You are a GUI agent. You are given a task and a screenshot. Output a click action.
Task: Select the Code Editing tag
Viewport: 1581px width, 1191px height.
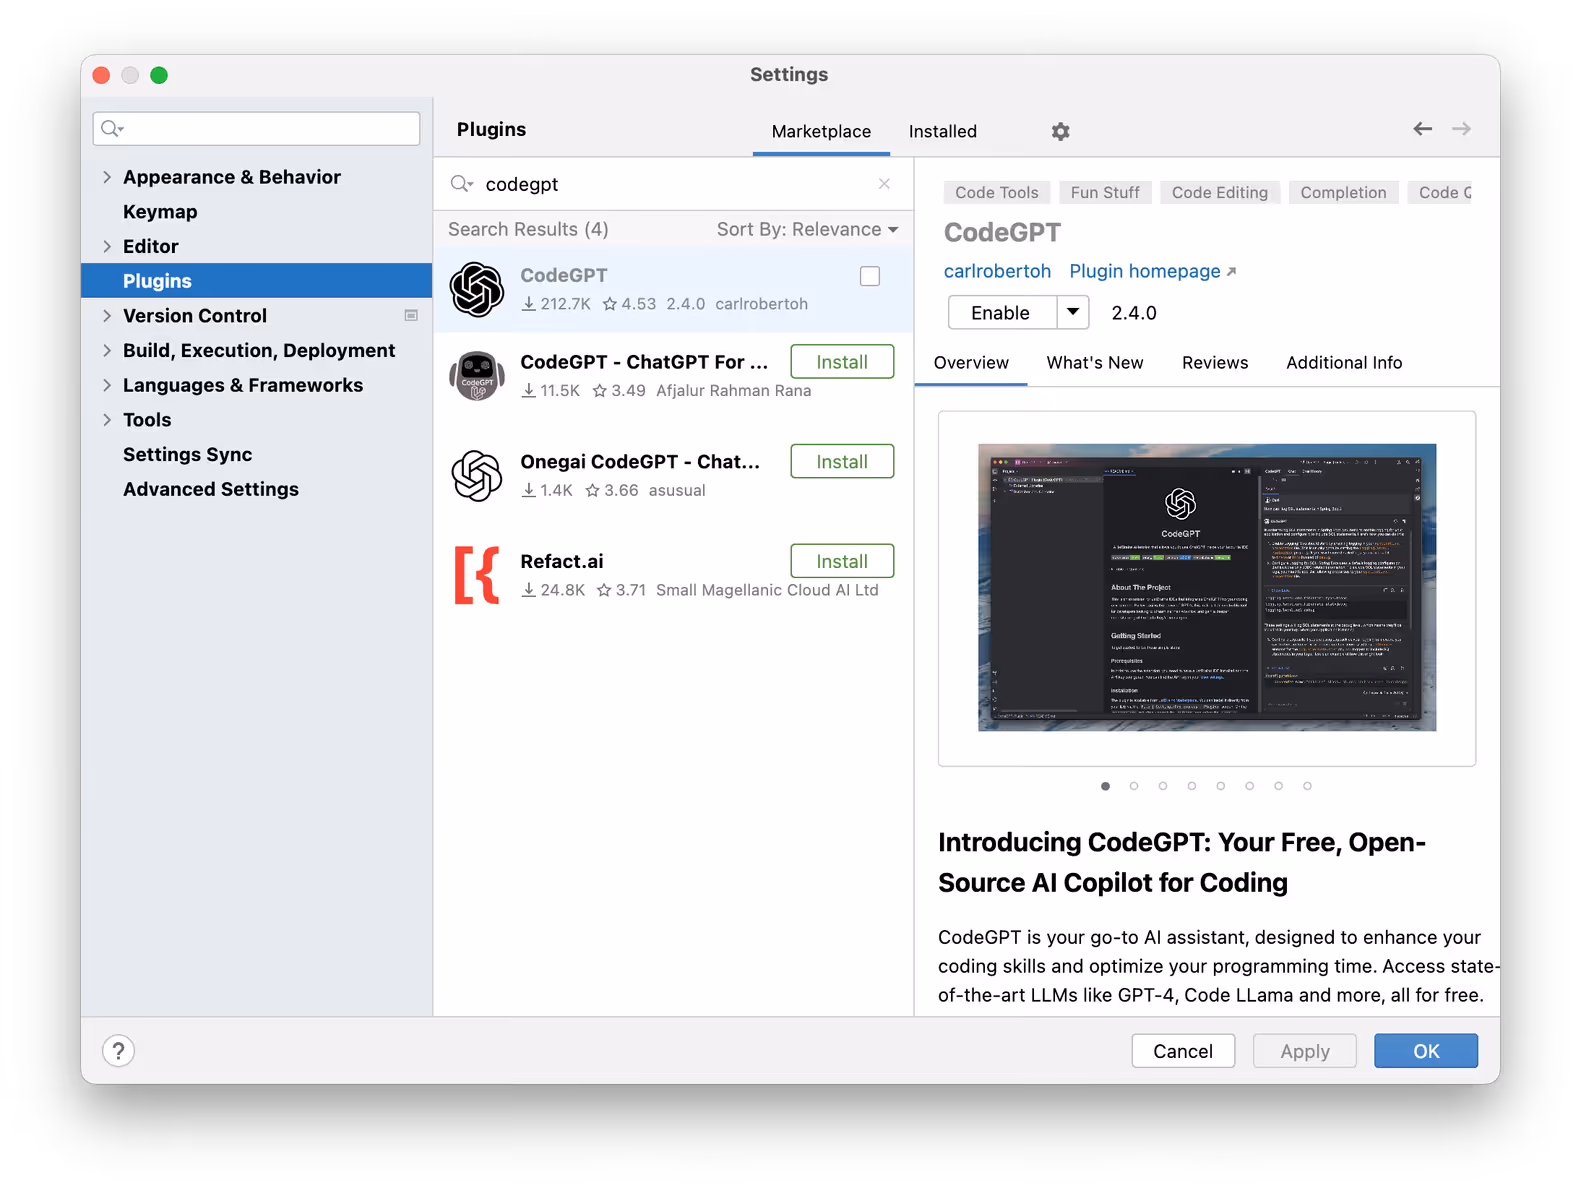[1220, 192]
